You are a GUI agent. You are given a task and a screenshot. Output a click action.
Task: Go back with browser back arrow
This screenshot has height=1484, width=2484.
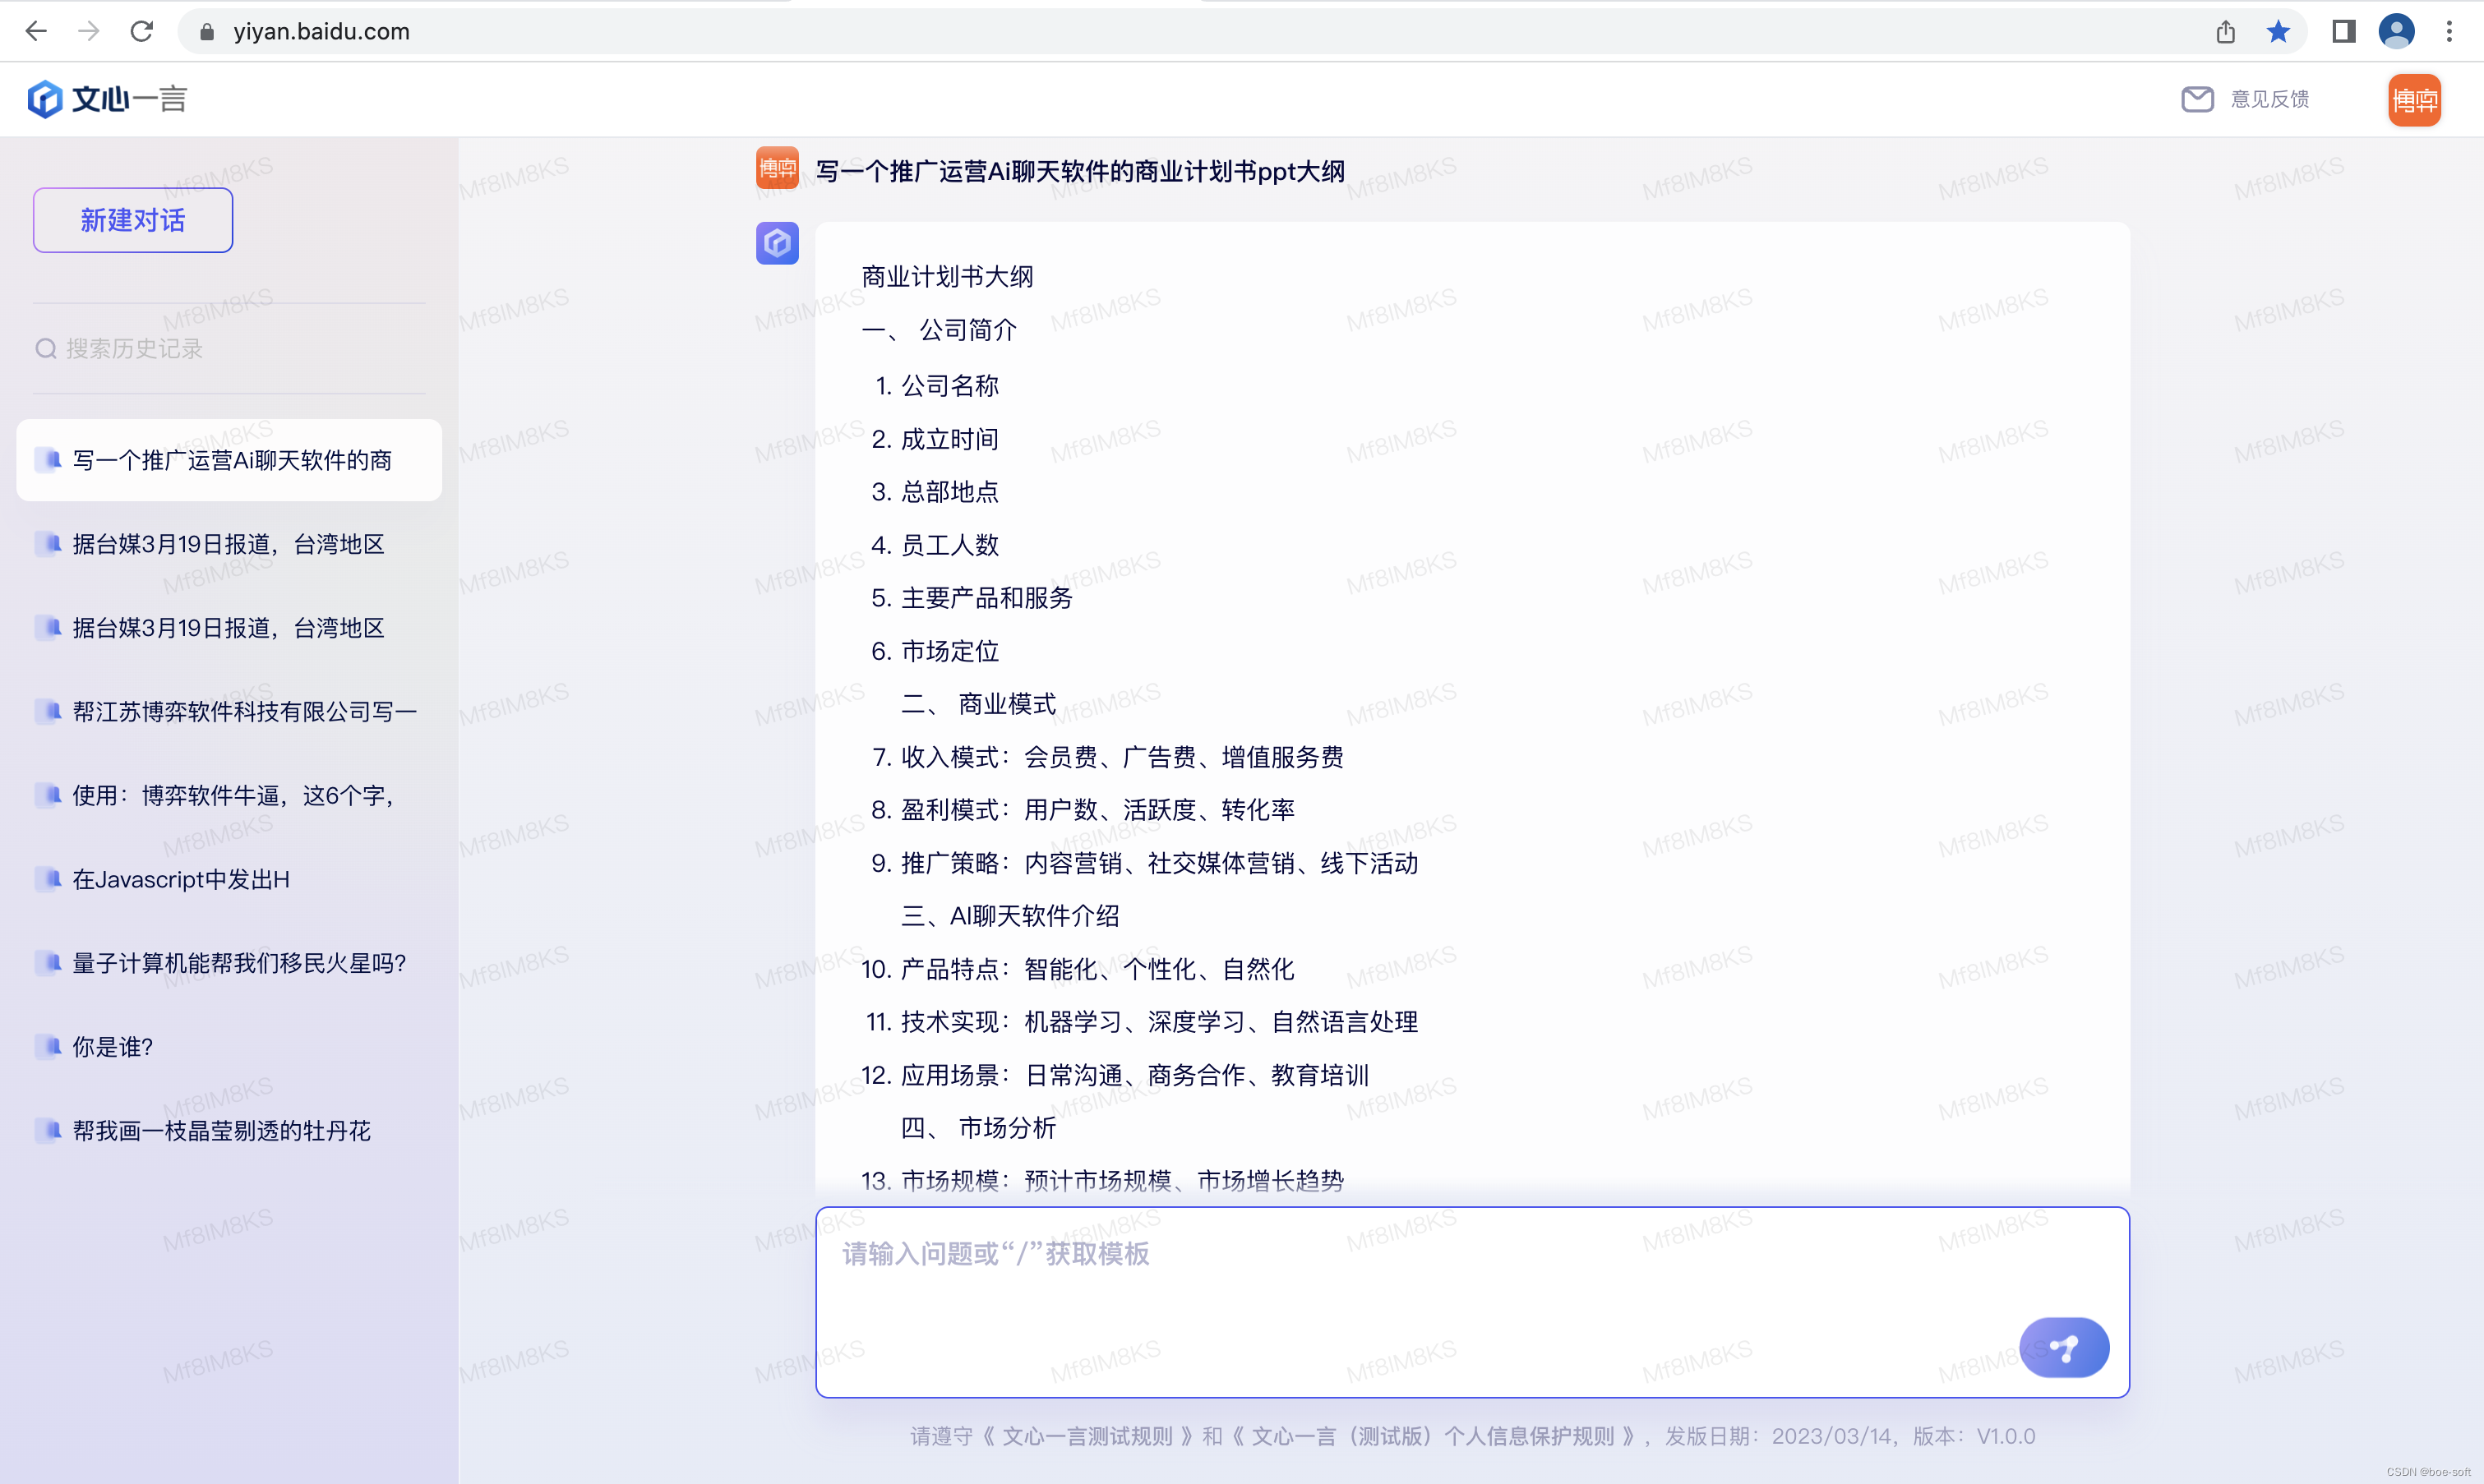pos(36,31)
